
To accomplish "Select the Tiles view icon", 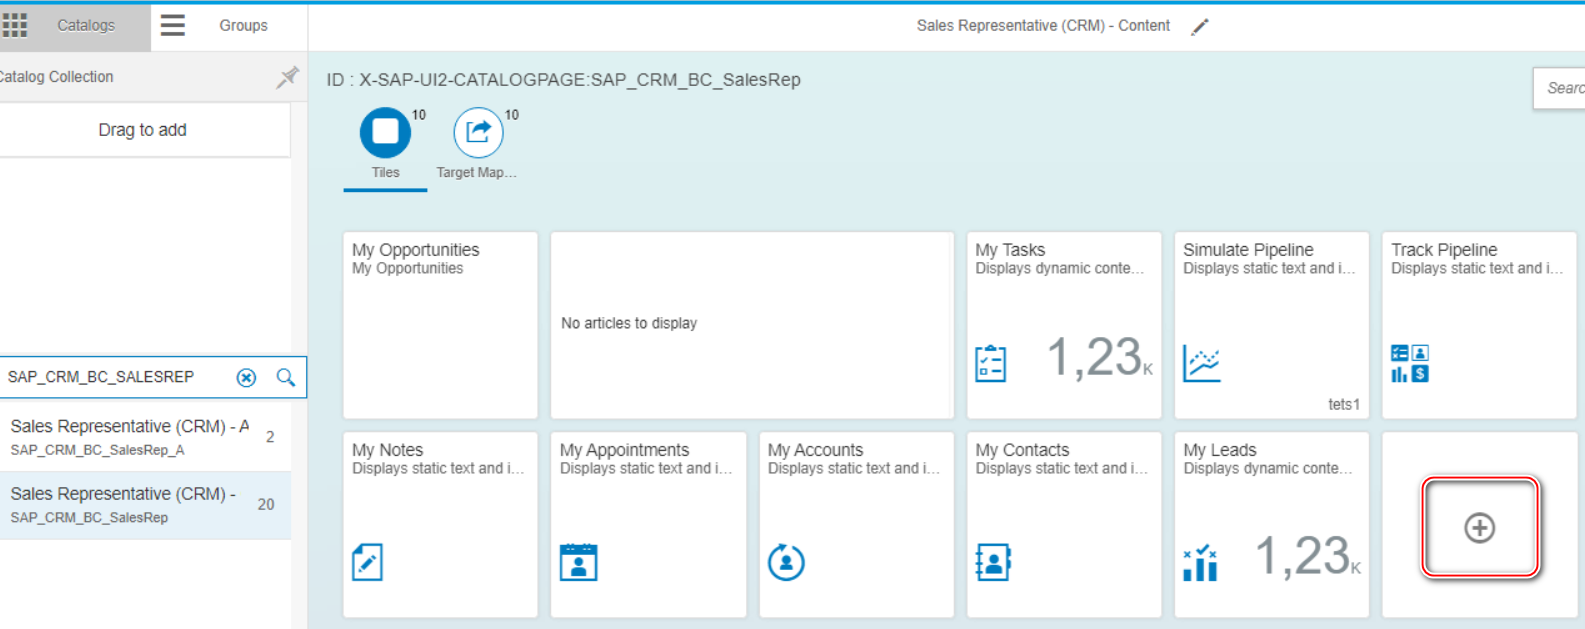I will [x=385, y=133].
